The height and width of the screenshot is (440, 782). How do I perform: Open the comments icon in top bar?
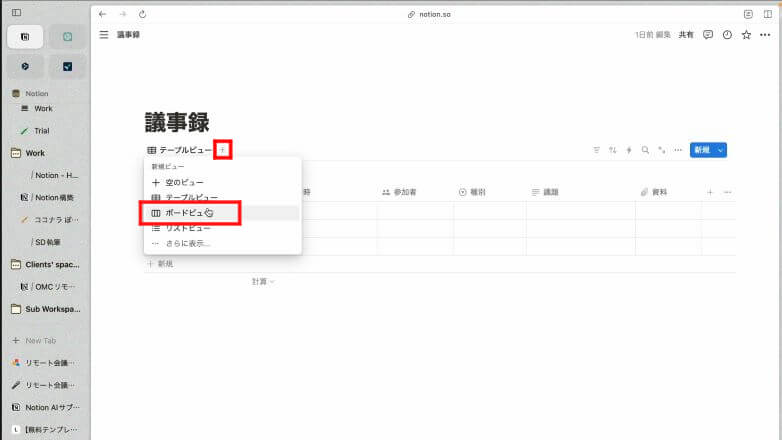point(708,34)
